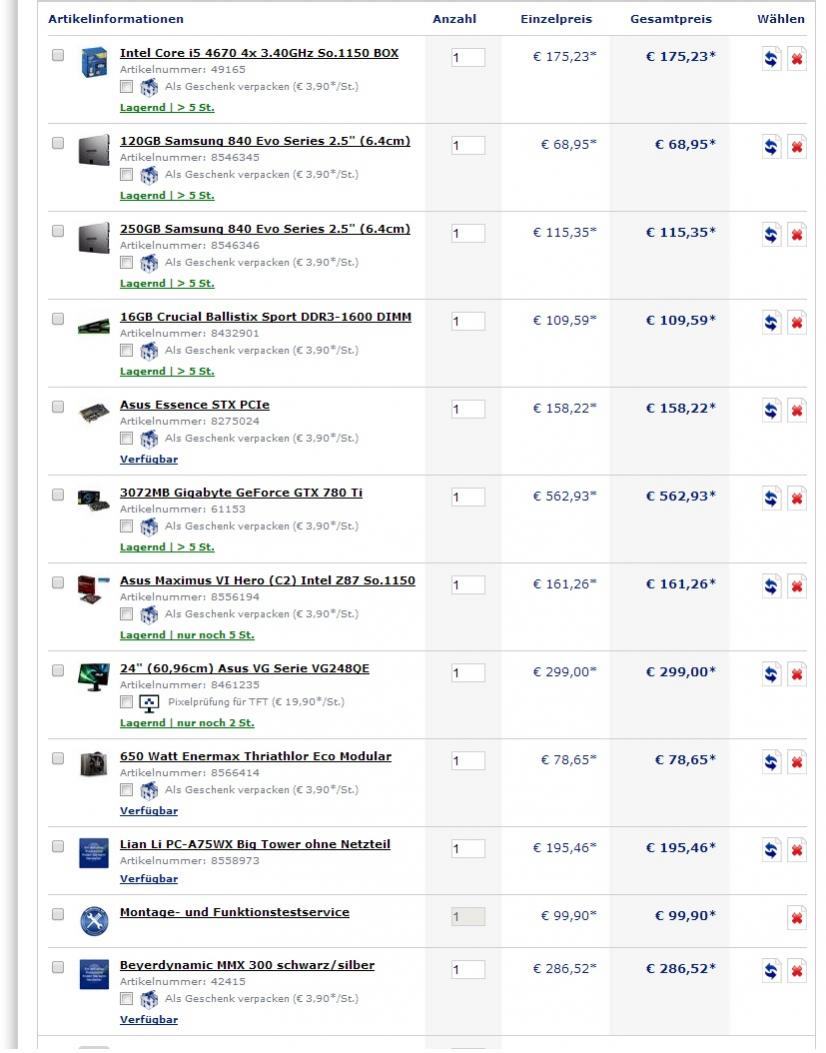Click refresh icon for 120GB Samsung 840 Evo
Viewport: 826px width, 1053px height.
[x=773, y=146]
